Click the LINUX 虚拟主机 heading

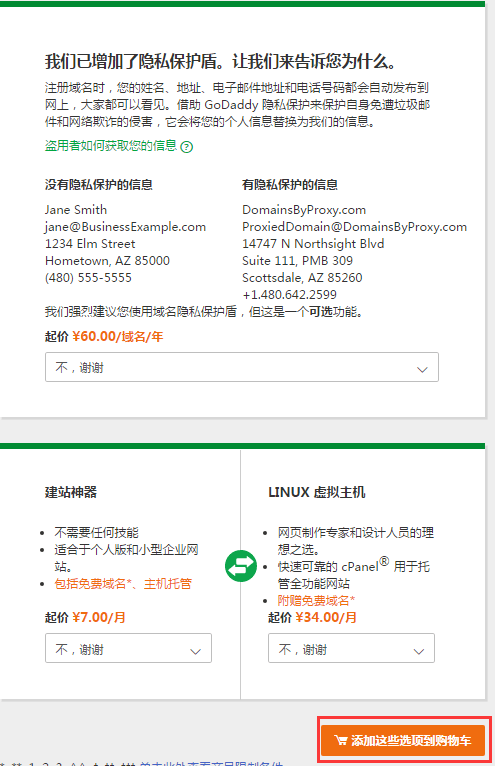317,492
